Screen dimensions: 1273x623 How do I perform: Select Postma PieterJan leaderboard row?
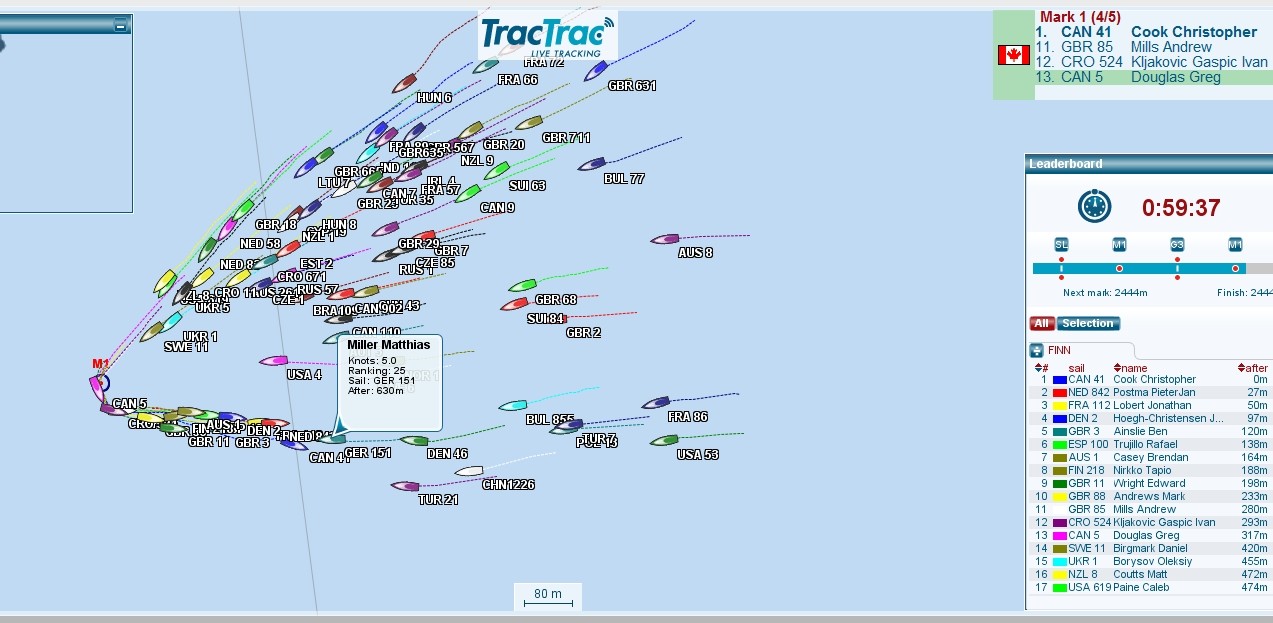pos(1149,393)
